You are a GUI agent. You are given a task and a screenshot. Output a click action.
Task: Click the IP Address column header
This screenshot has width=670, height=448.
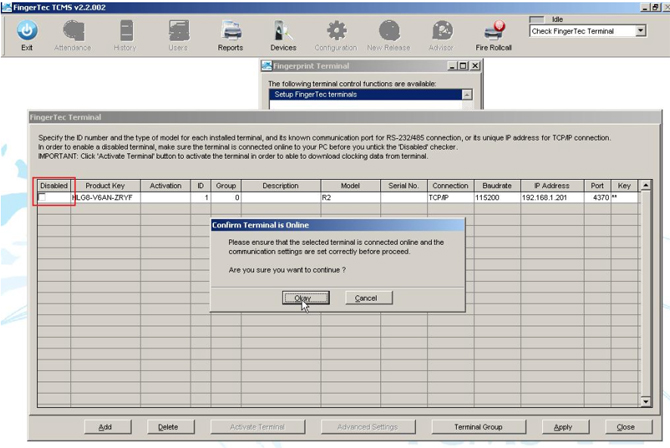[x=552, y=186]
